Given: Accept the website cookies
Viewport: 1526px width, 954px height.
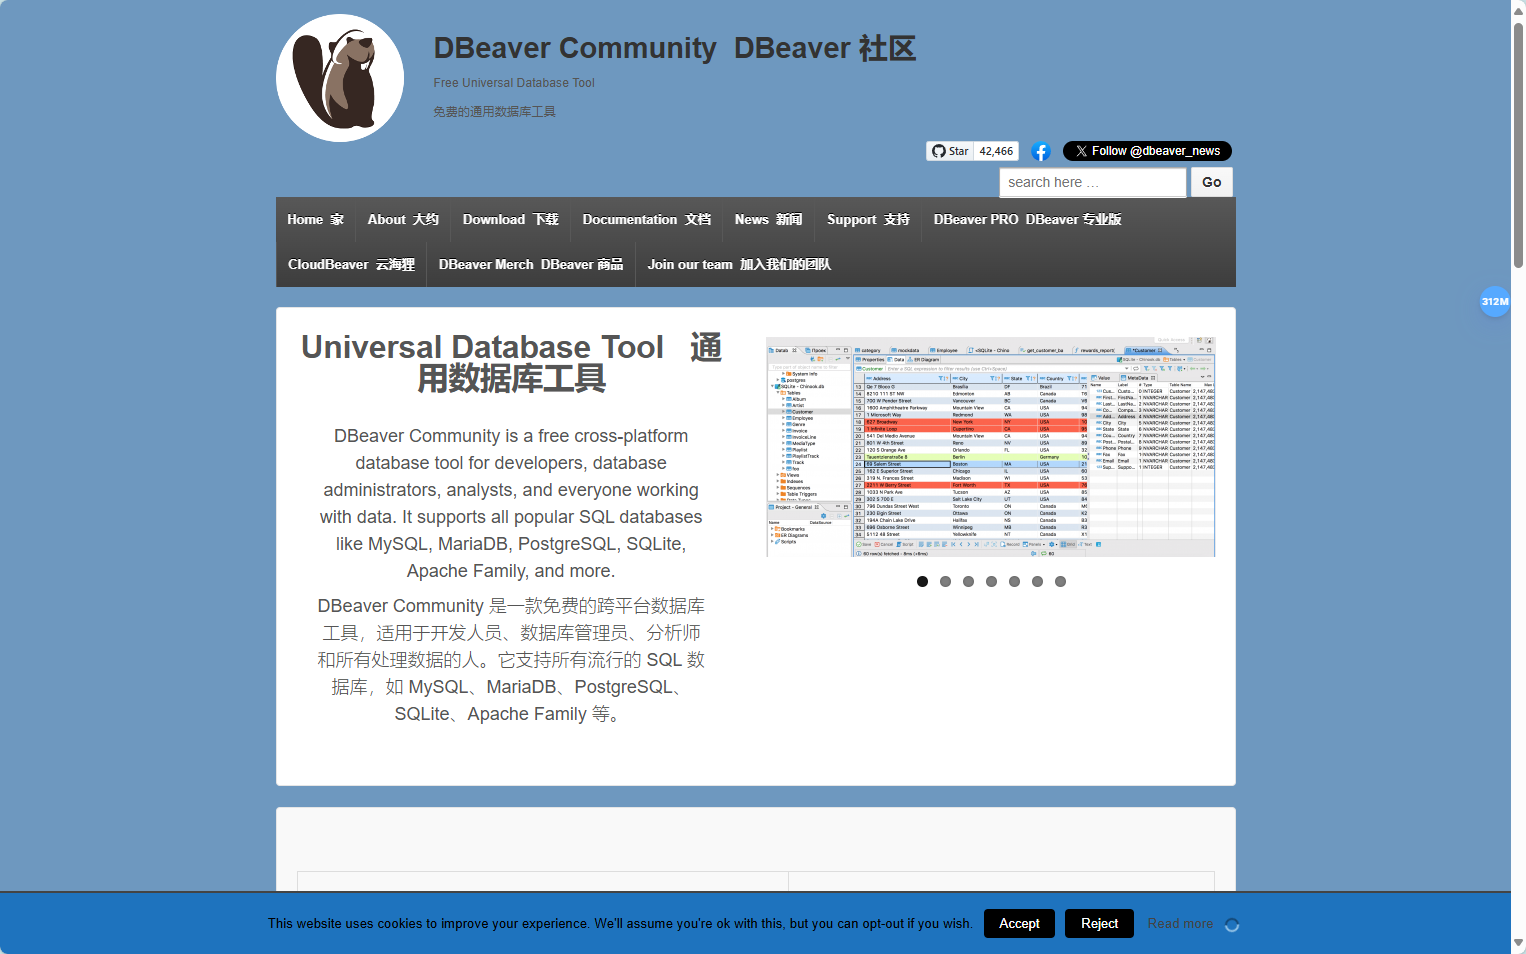Looking at the screenshot, I should [1019, 924].
